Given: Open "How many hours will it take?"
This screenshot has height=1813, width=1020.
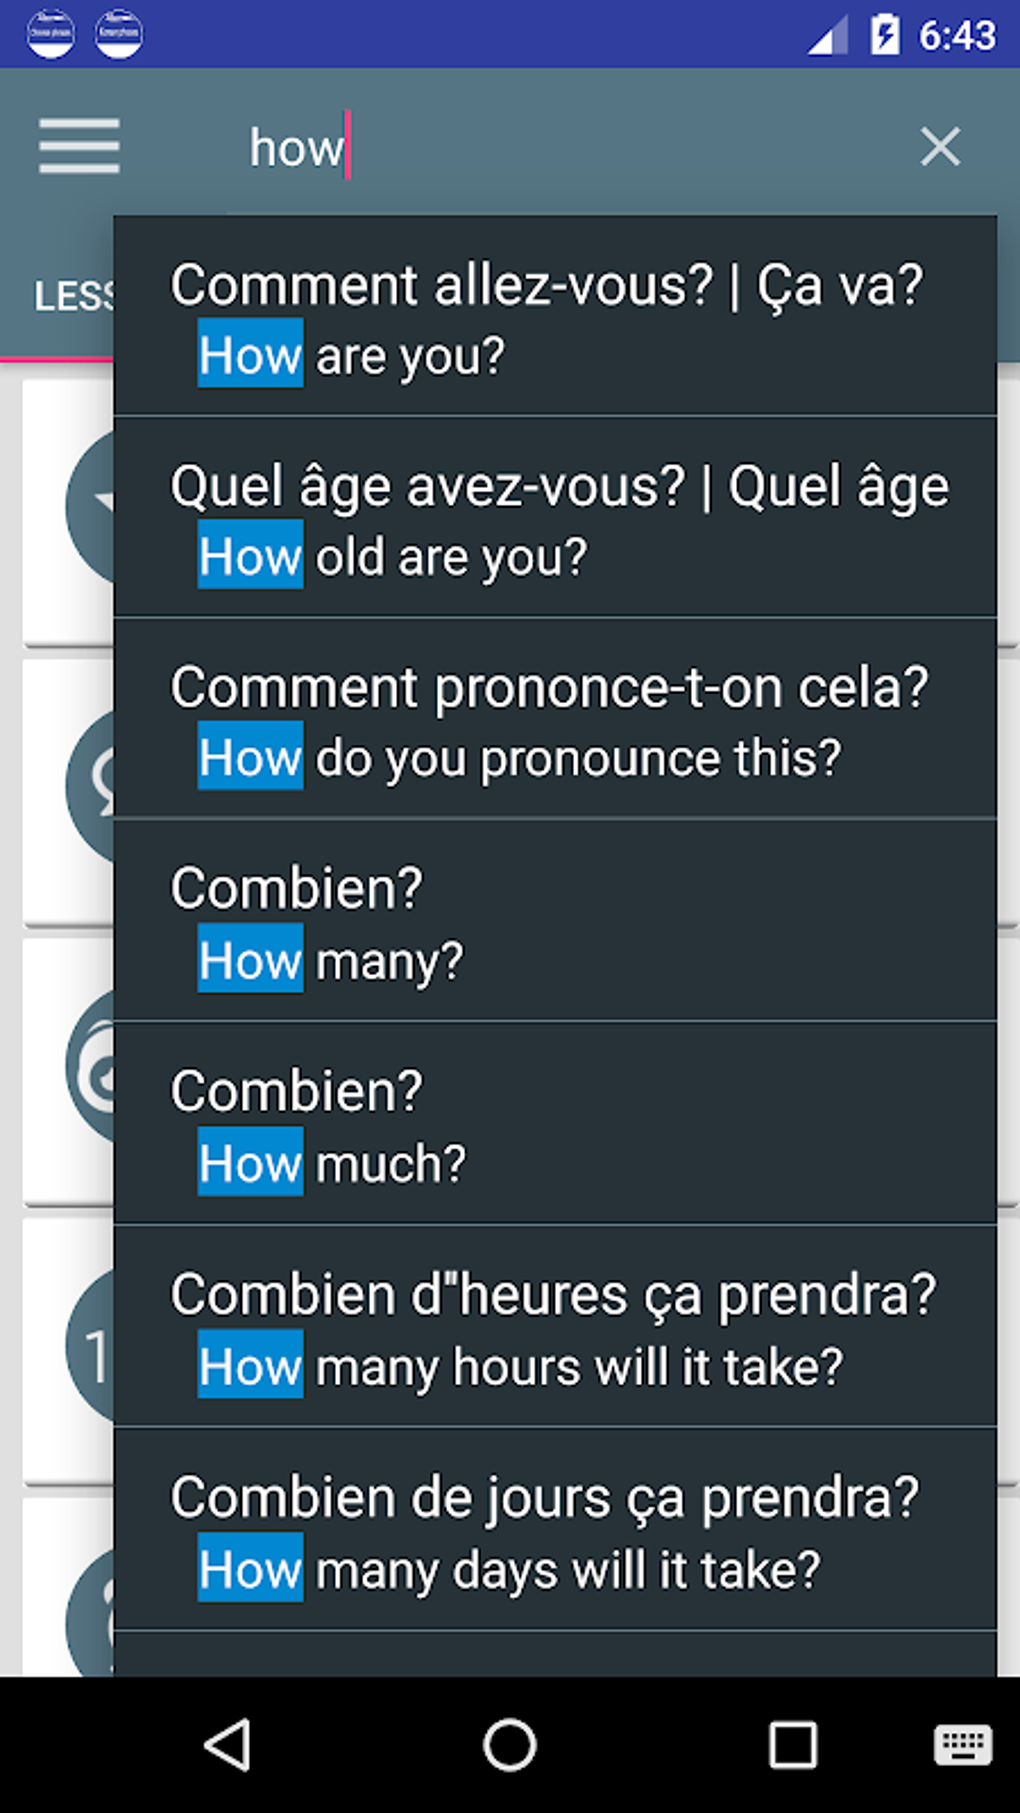Looking at the screenshot, I should (555, 1328).
